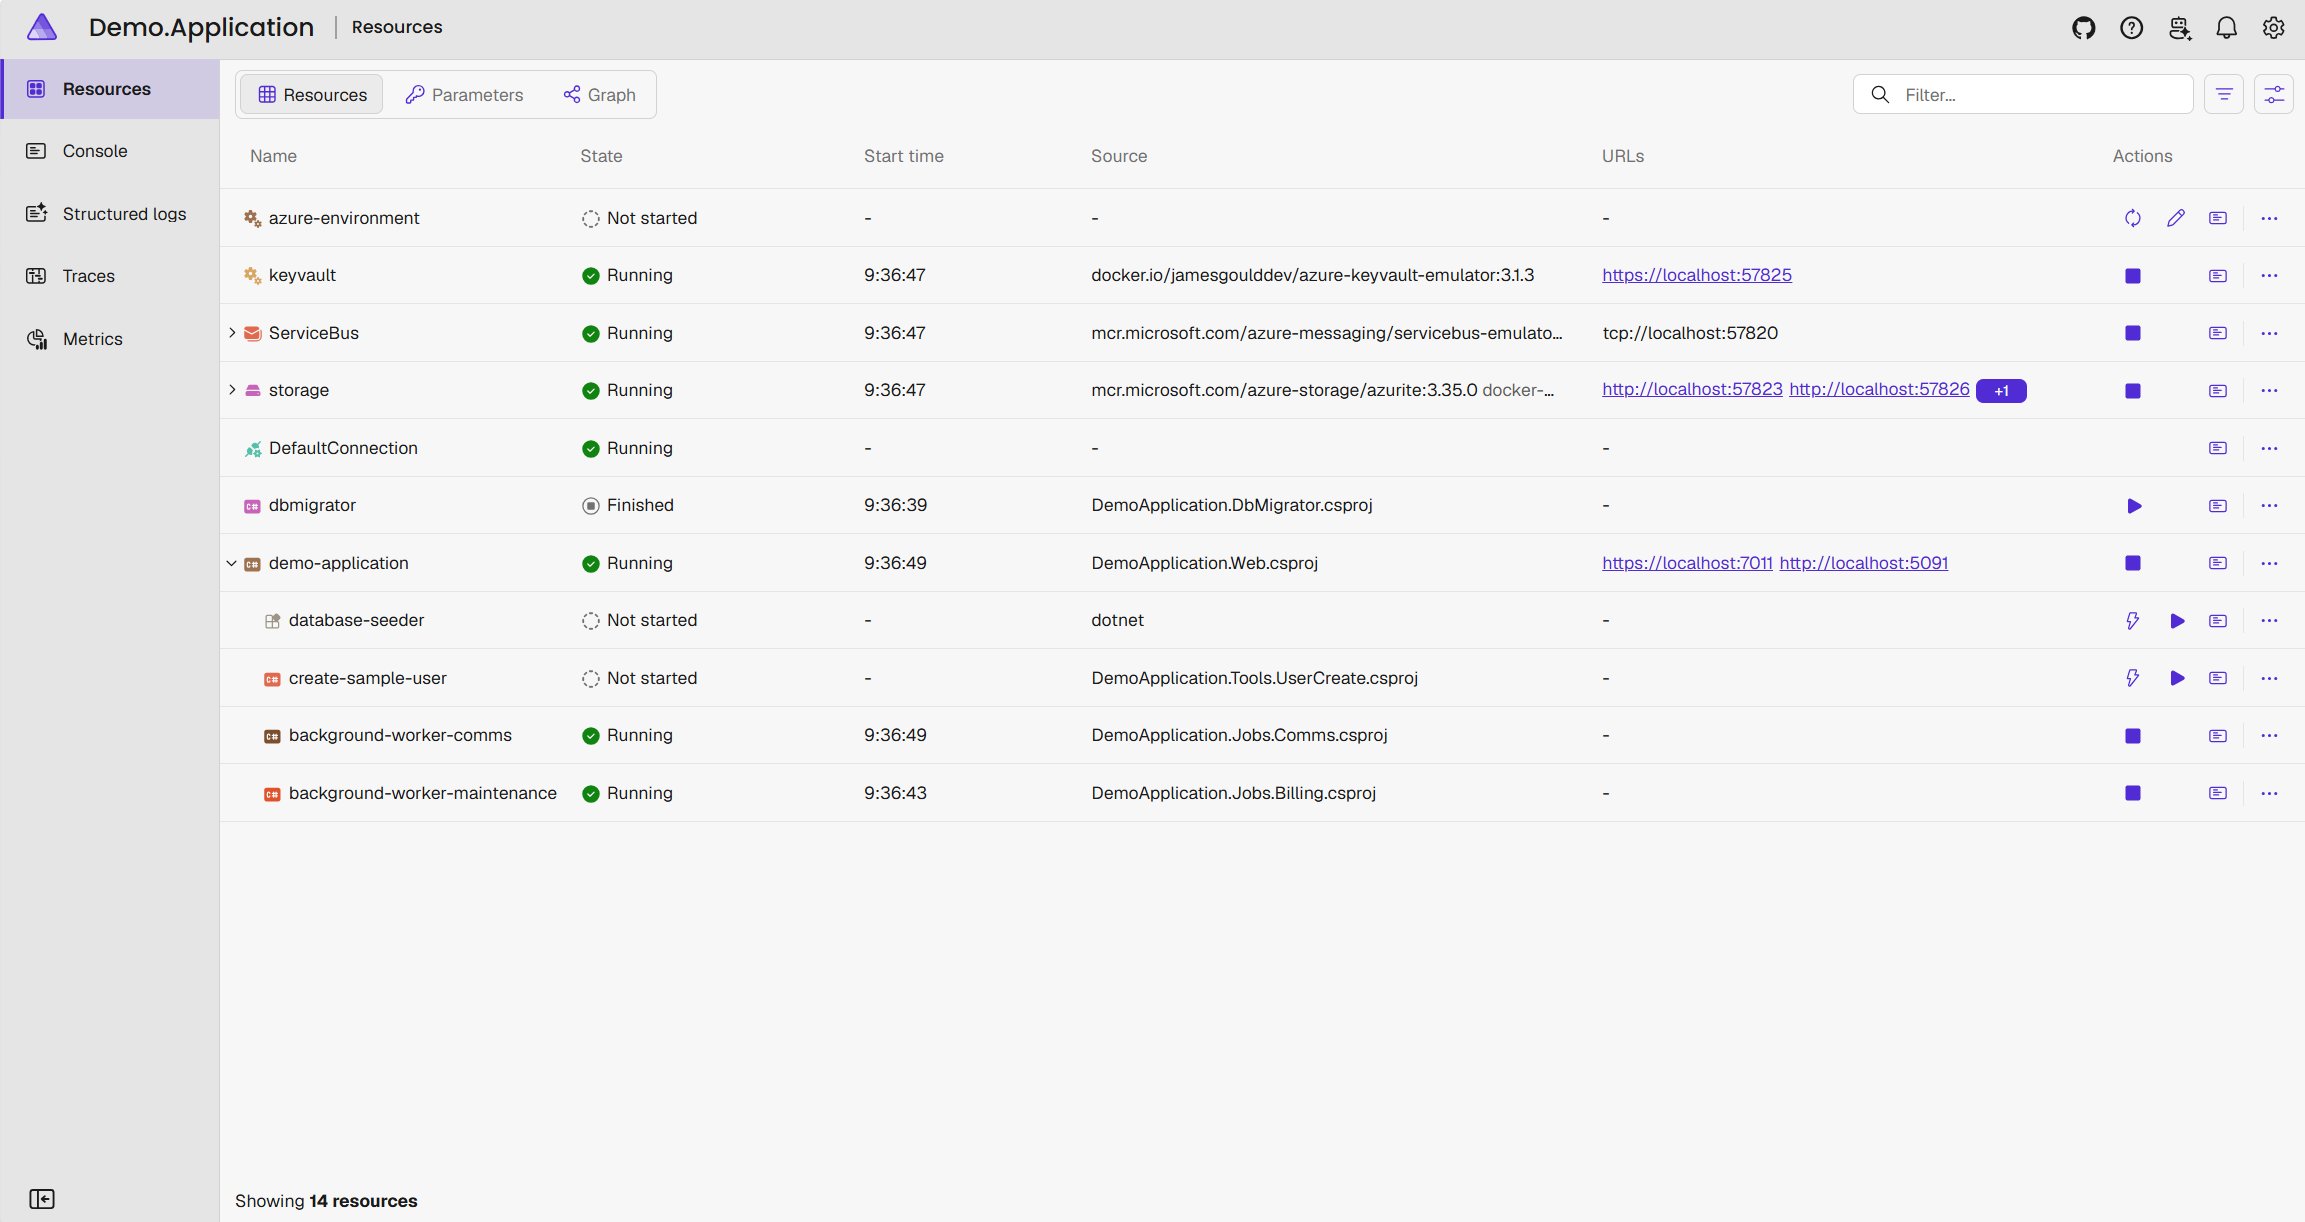Expand the storage row
Screen dimensions: 2305x1222
coord(232,390)
